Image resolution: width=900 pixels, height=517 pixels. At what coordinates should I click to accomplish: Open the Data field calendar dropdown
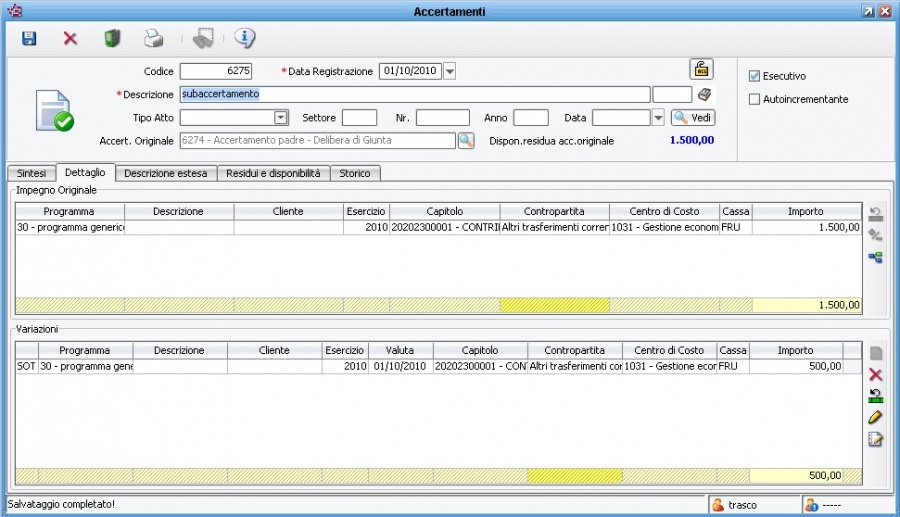click(x=658, y=118)
